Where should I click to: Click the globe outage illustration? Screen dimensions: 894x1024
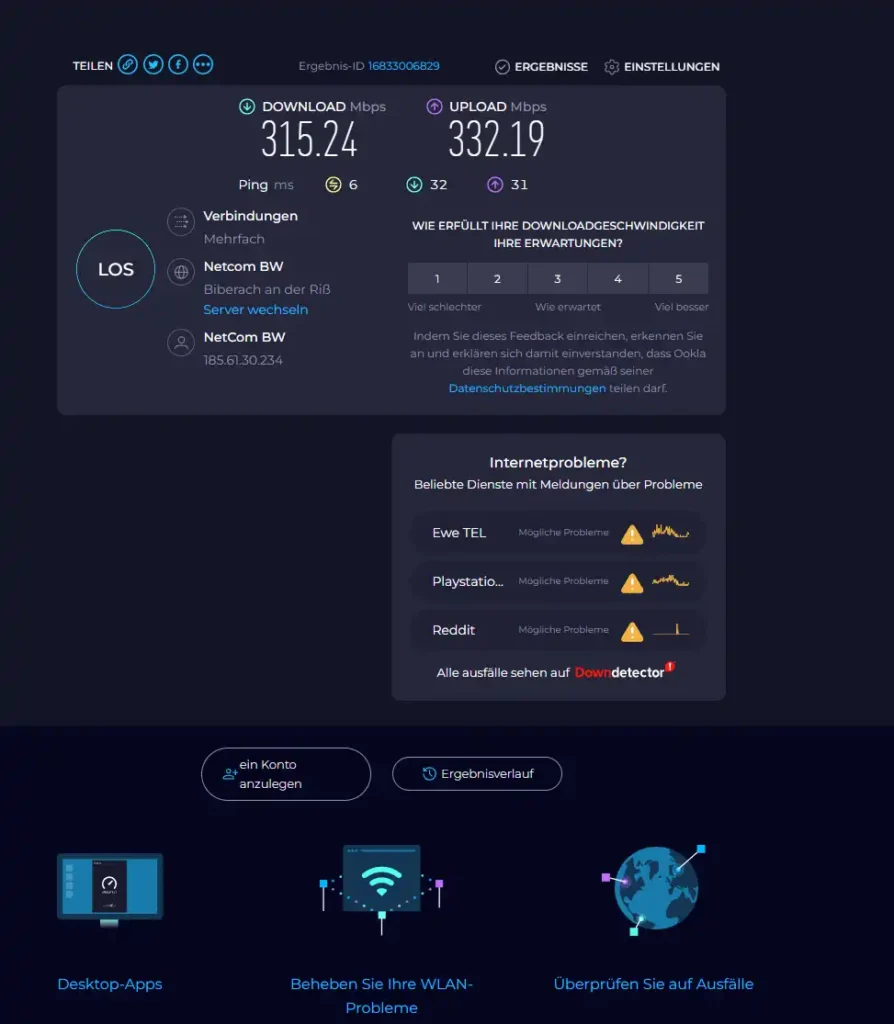click(x=654, y=889)
